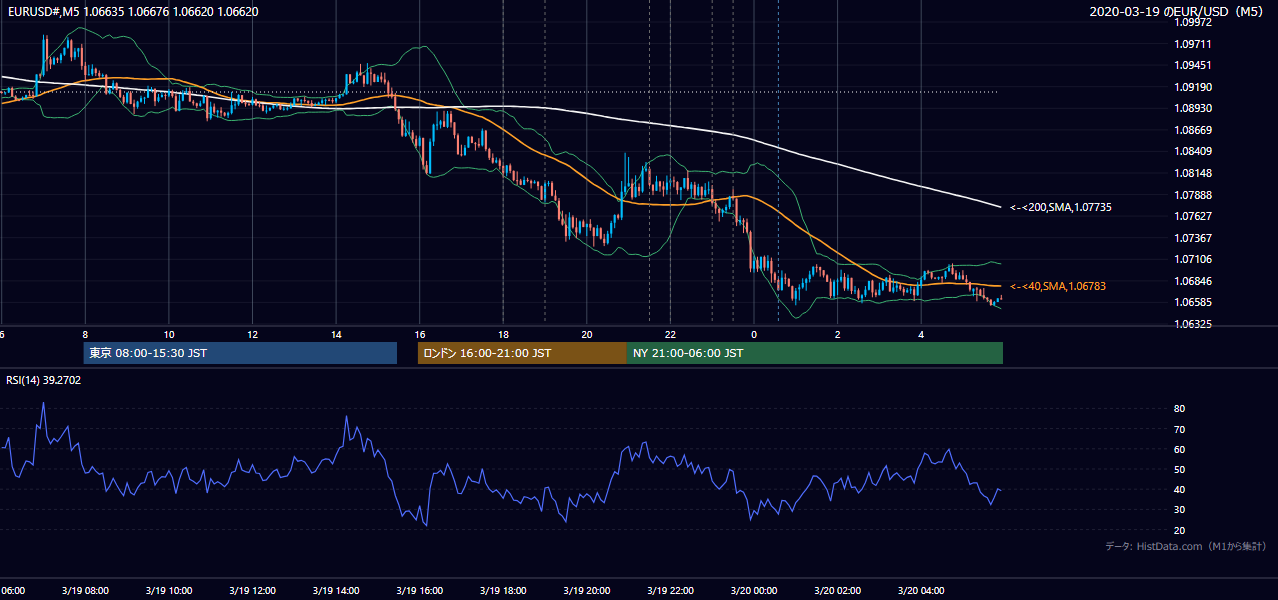The width and height of the screenshot is (1278, 600).
Task: Click the 3/19 22:00 bottom time label
Action: click(670, 590)
